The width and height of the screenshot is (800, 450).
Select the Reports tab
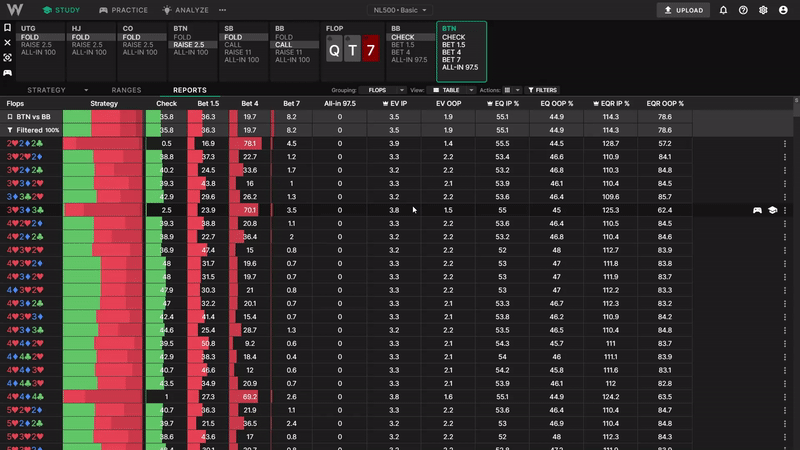click(189, 90)
